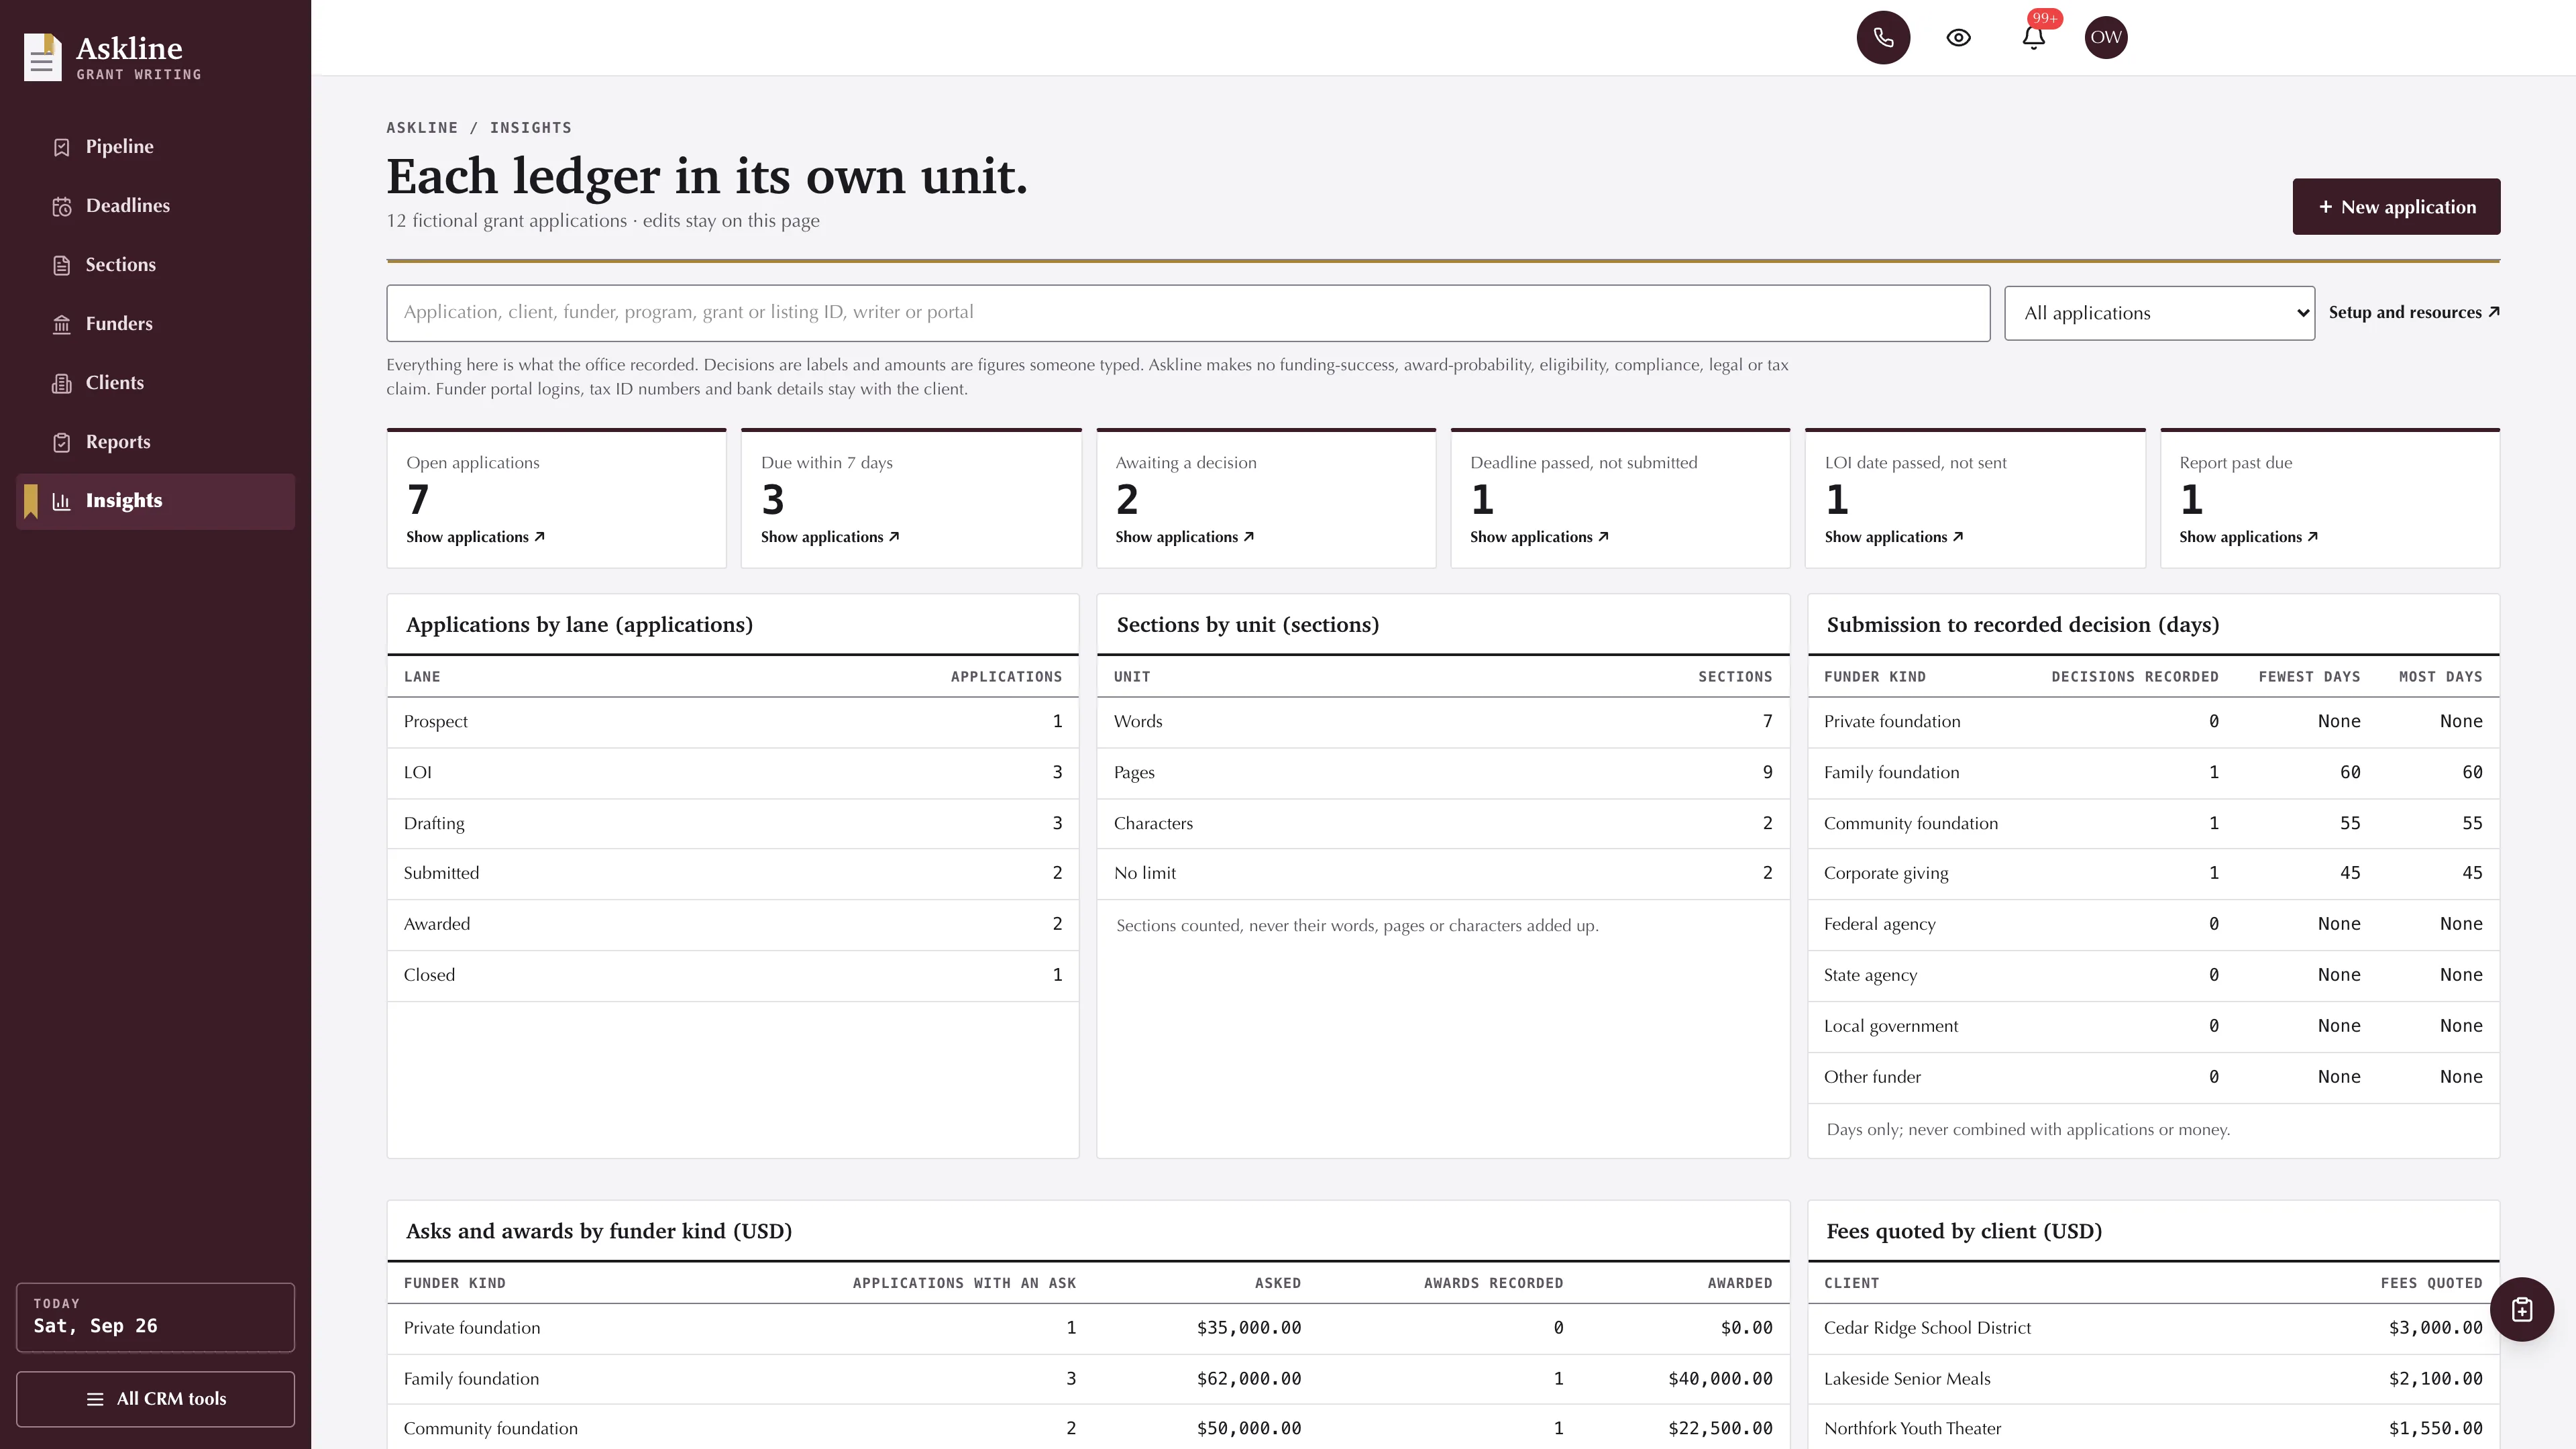Go to Clients in sidebar
The image size is (2576, 1449).
point(155,383)
